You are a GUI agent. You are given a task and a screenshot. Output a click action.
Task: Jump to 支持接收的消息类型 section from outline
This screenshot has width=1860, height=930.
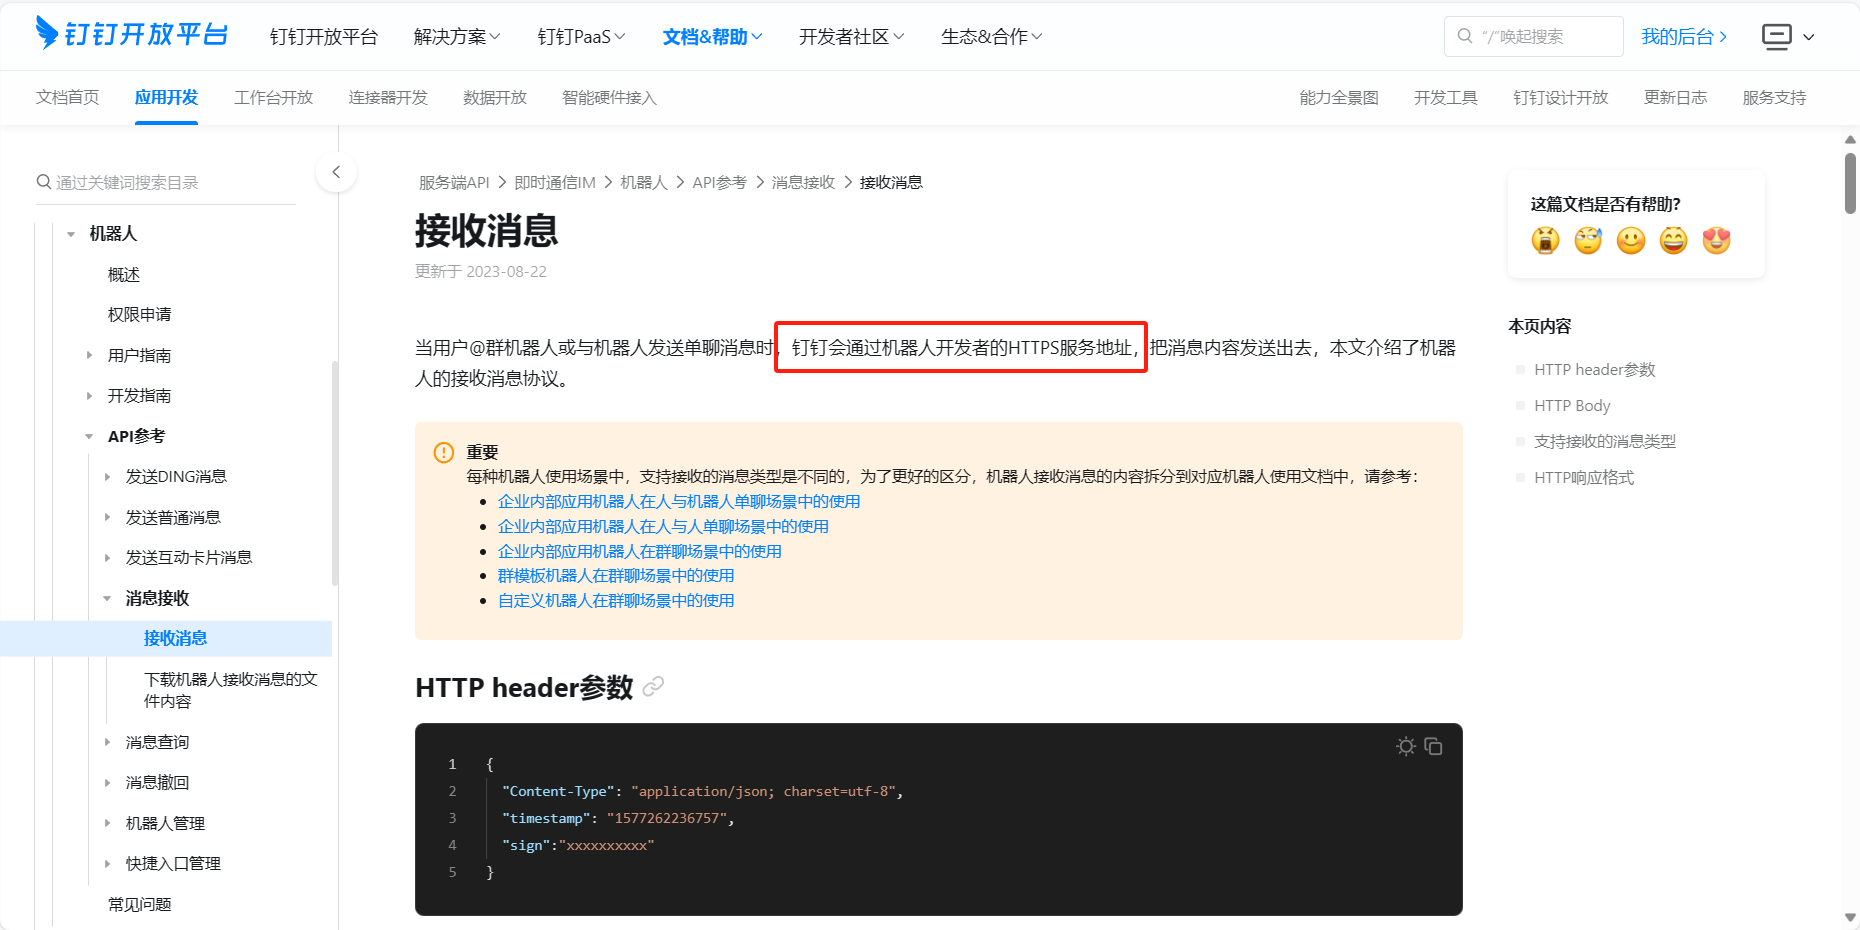click(1605, 442)
